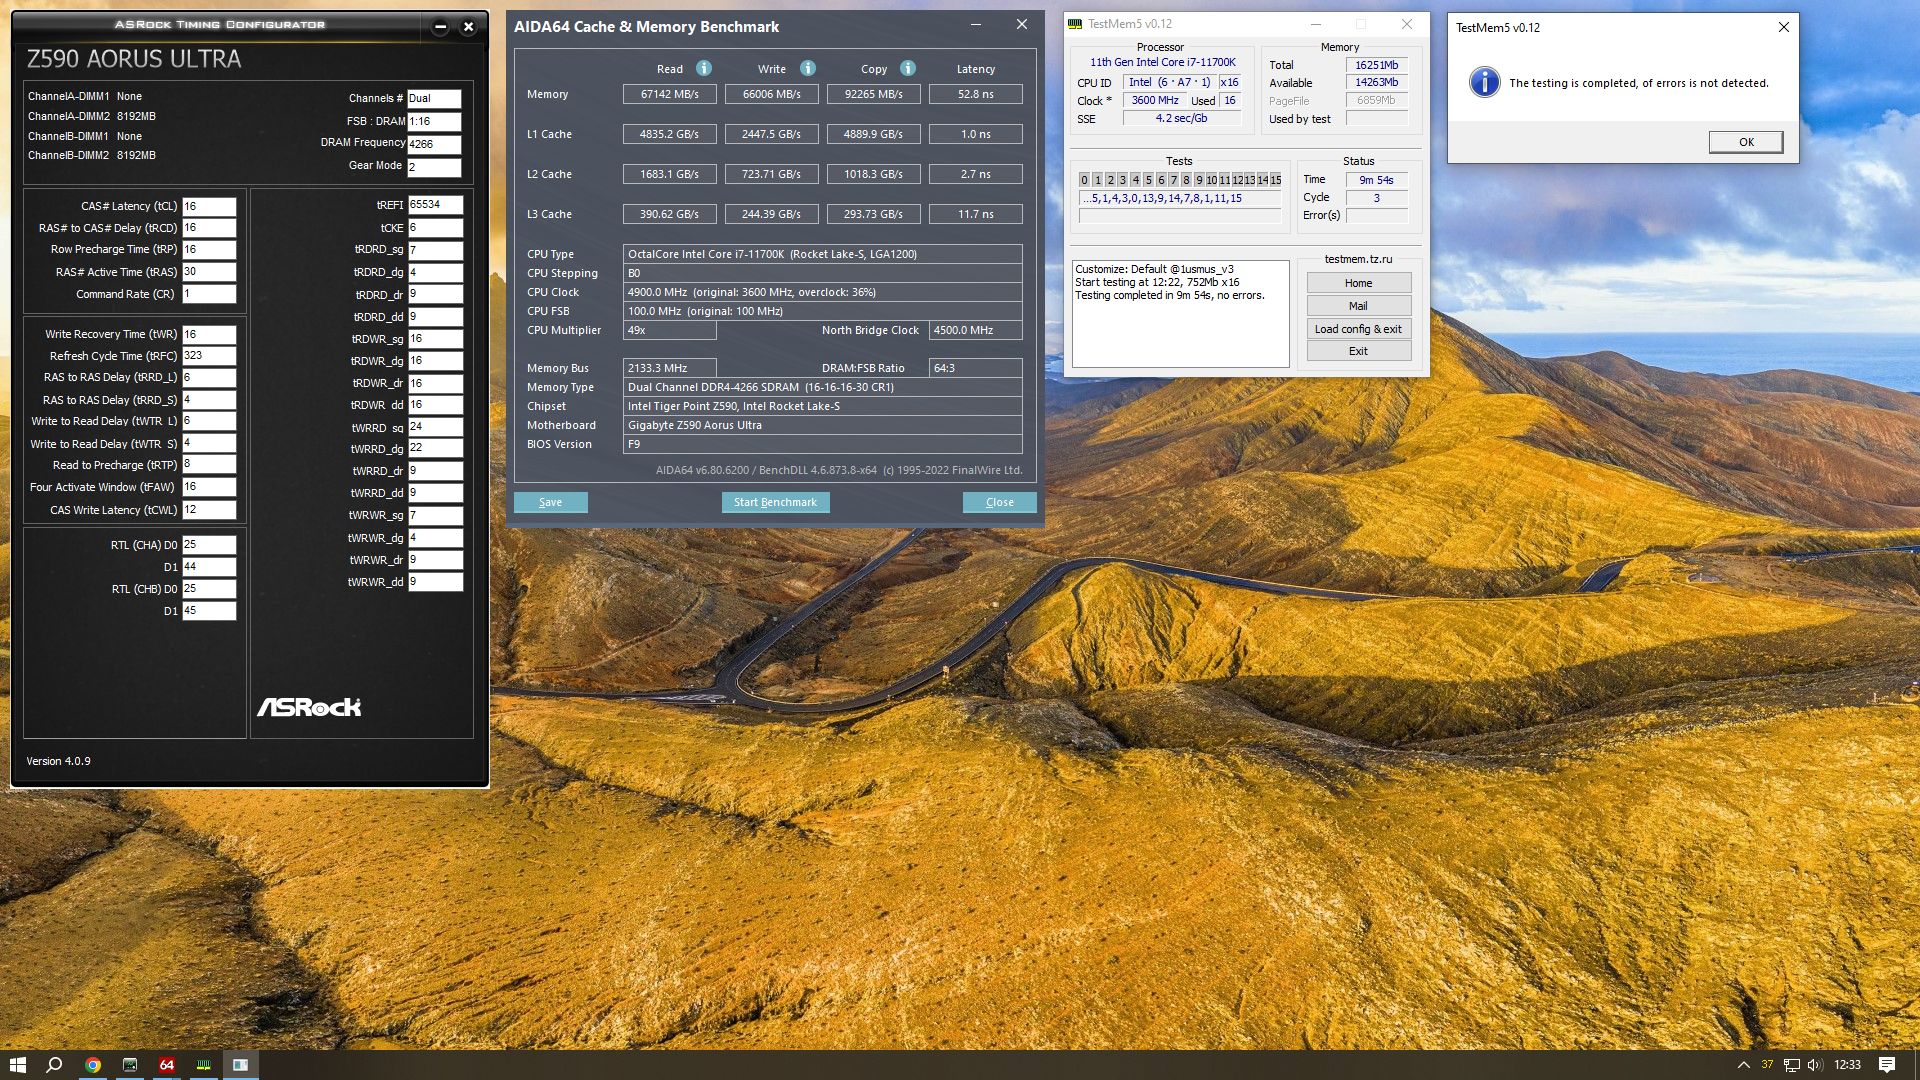Open taskbar search magnifier
Viewport: 1920px width, 1080px height.
tap(55, 1065)
